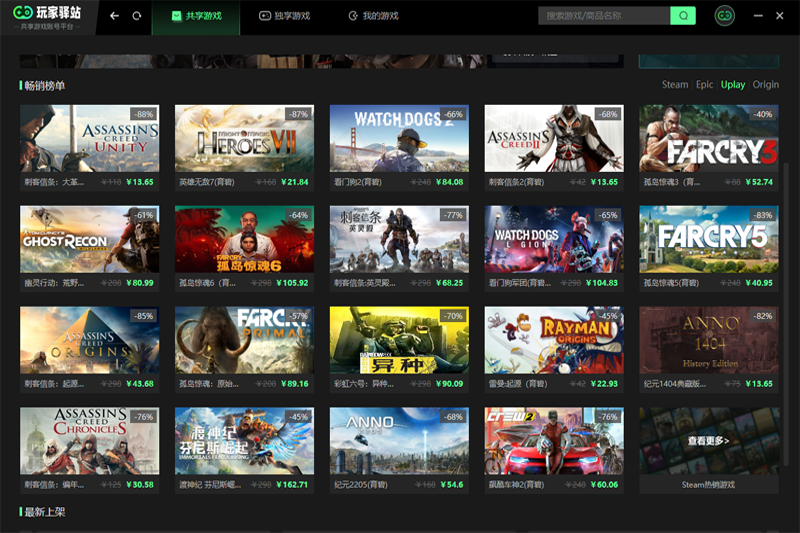Open The Crew 2 game thumbnail

[553, 441]
